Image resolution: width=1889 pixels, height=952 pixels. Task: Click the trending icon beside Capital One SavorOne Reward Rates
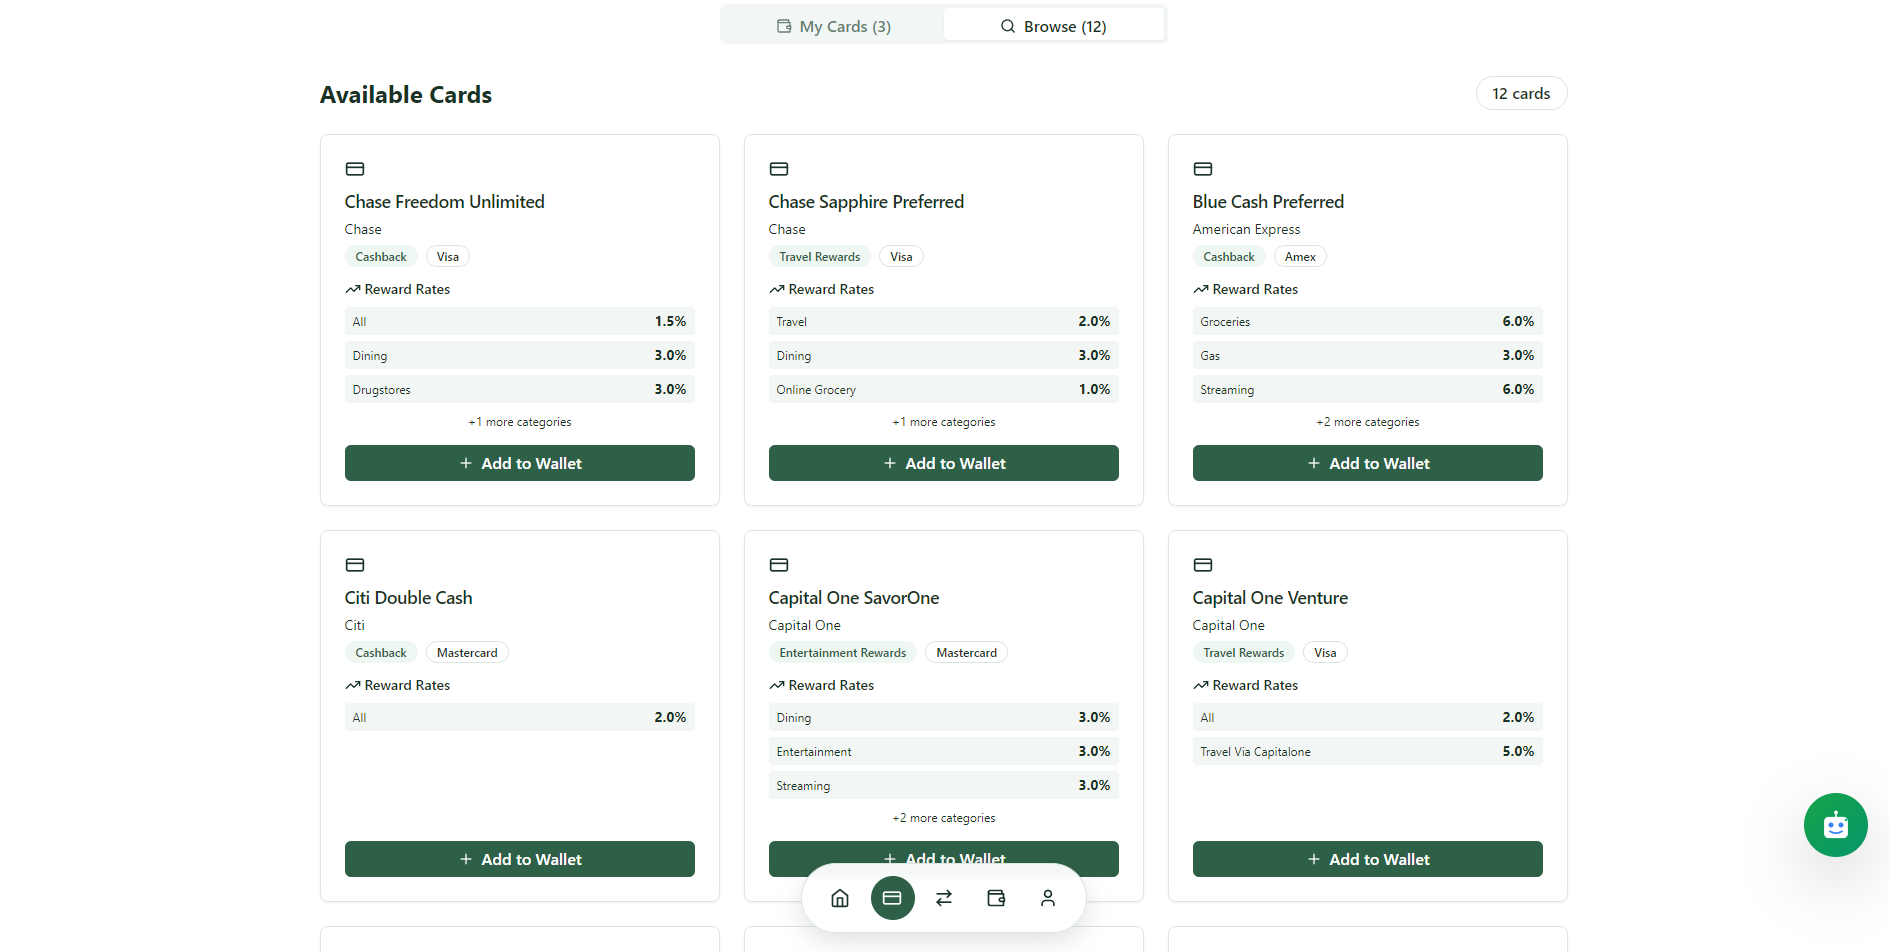point(777,685)
